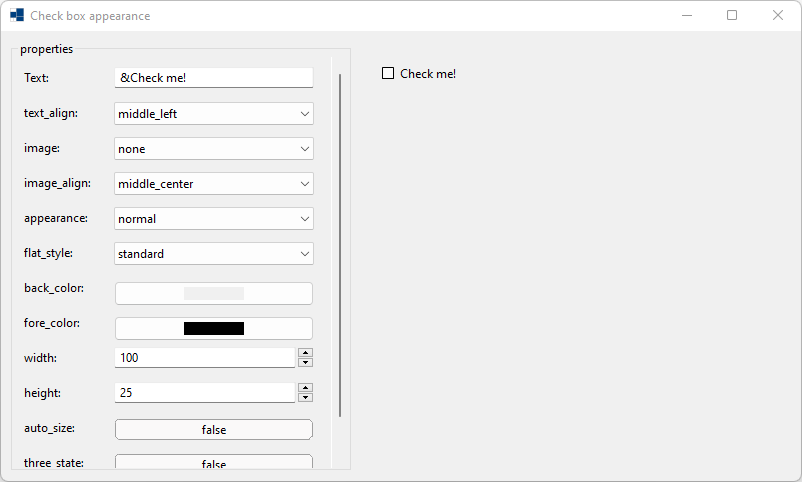This screenshot has height=482, width=802.
Task: Open the text_align dropdown
Action: (x=214, y=114)
